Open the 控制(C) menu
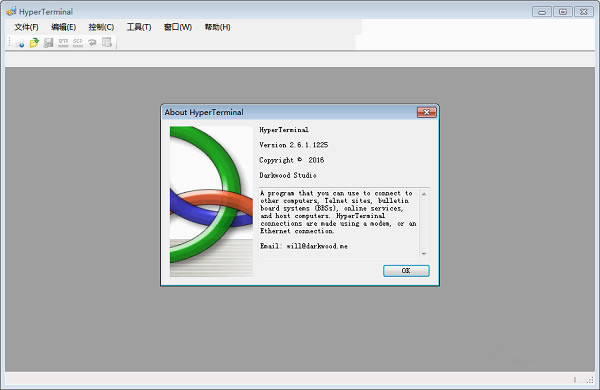This screenshot has height=390, width=600. 101,27
